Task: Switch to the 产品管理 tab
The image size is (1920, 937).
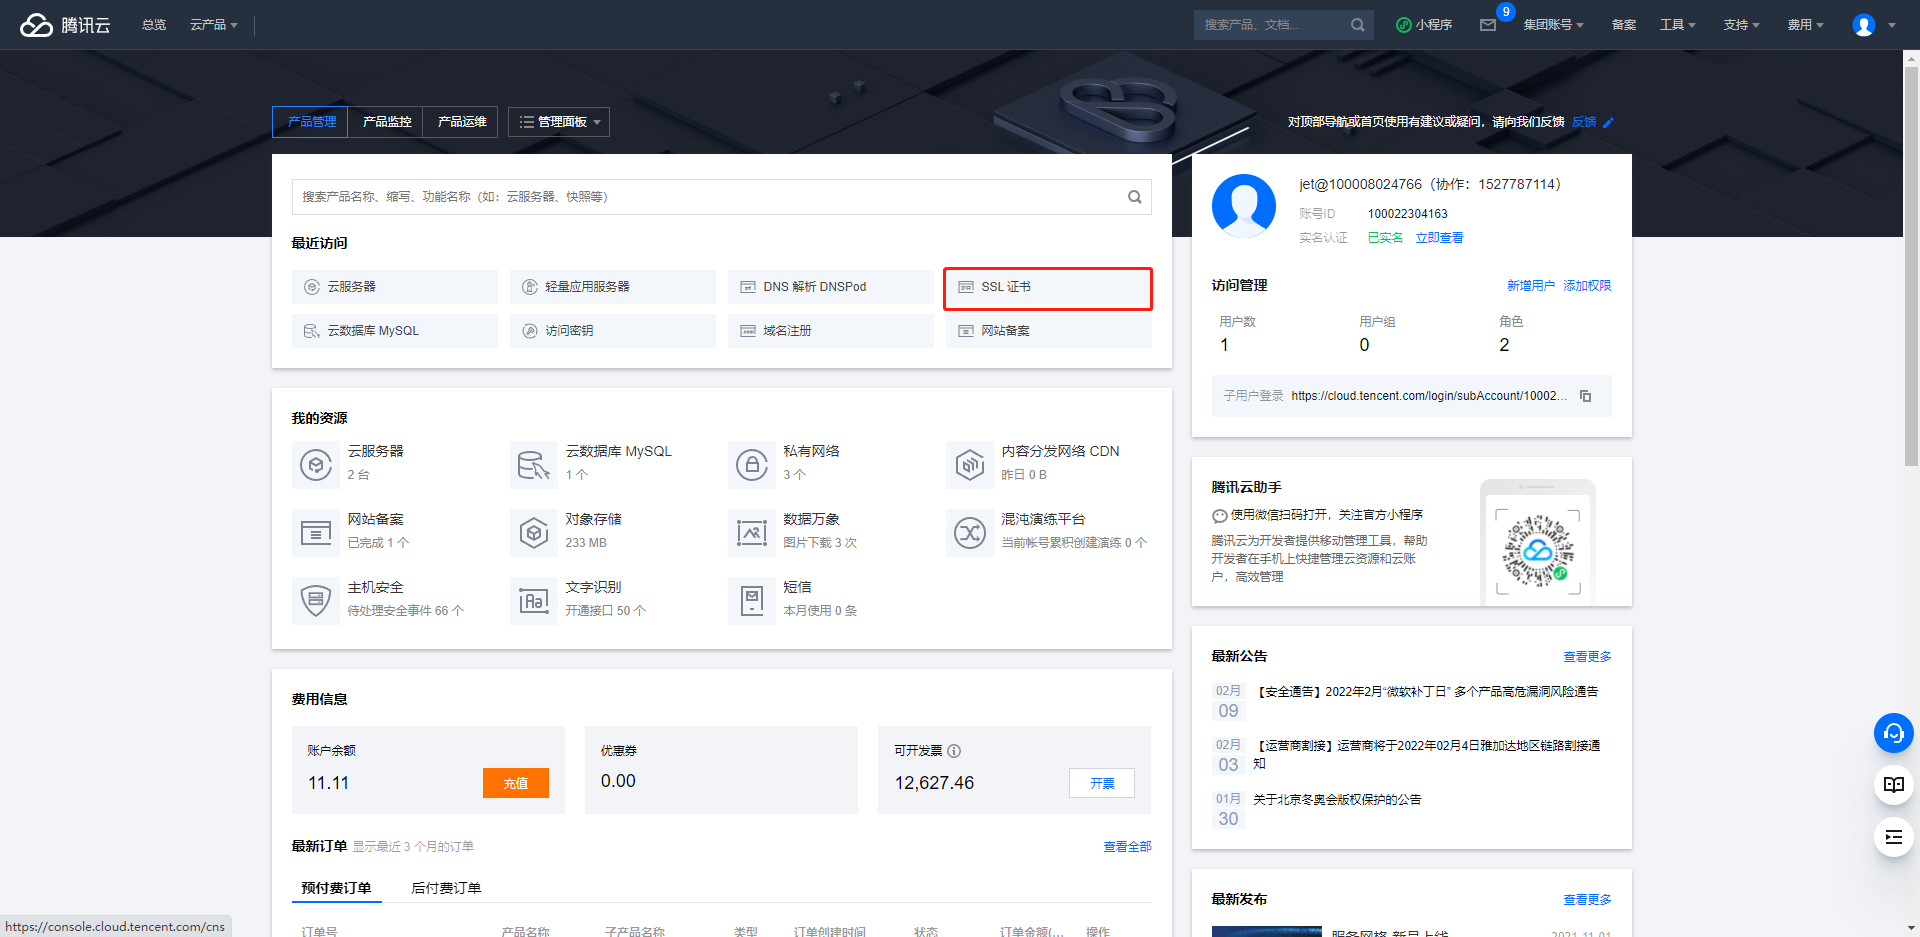Action: [x=311, y=122]
